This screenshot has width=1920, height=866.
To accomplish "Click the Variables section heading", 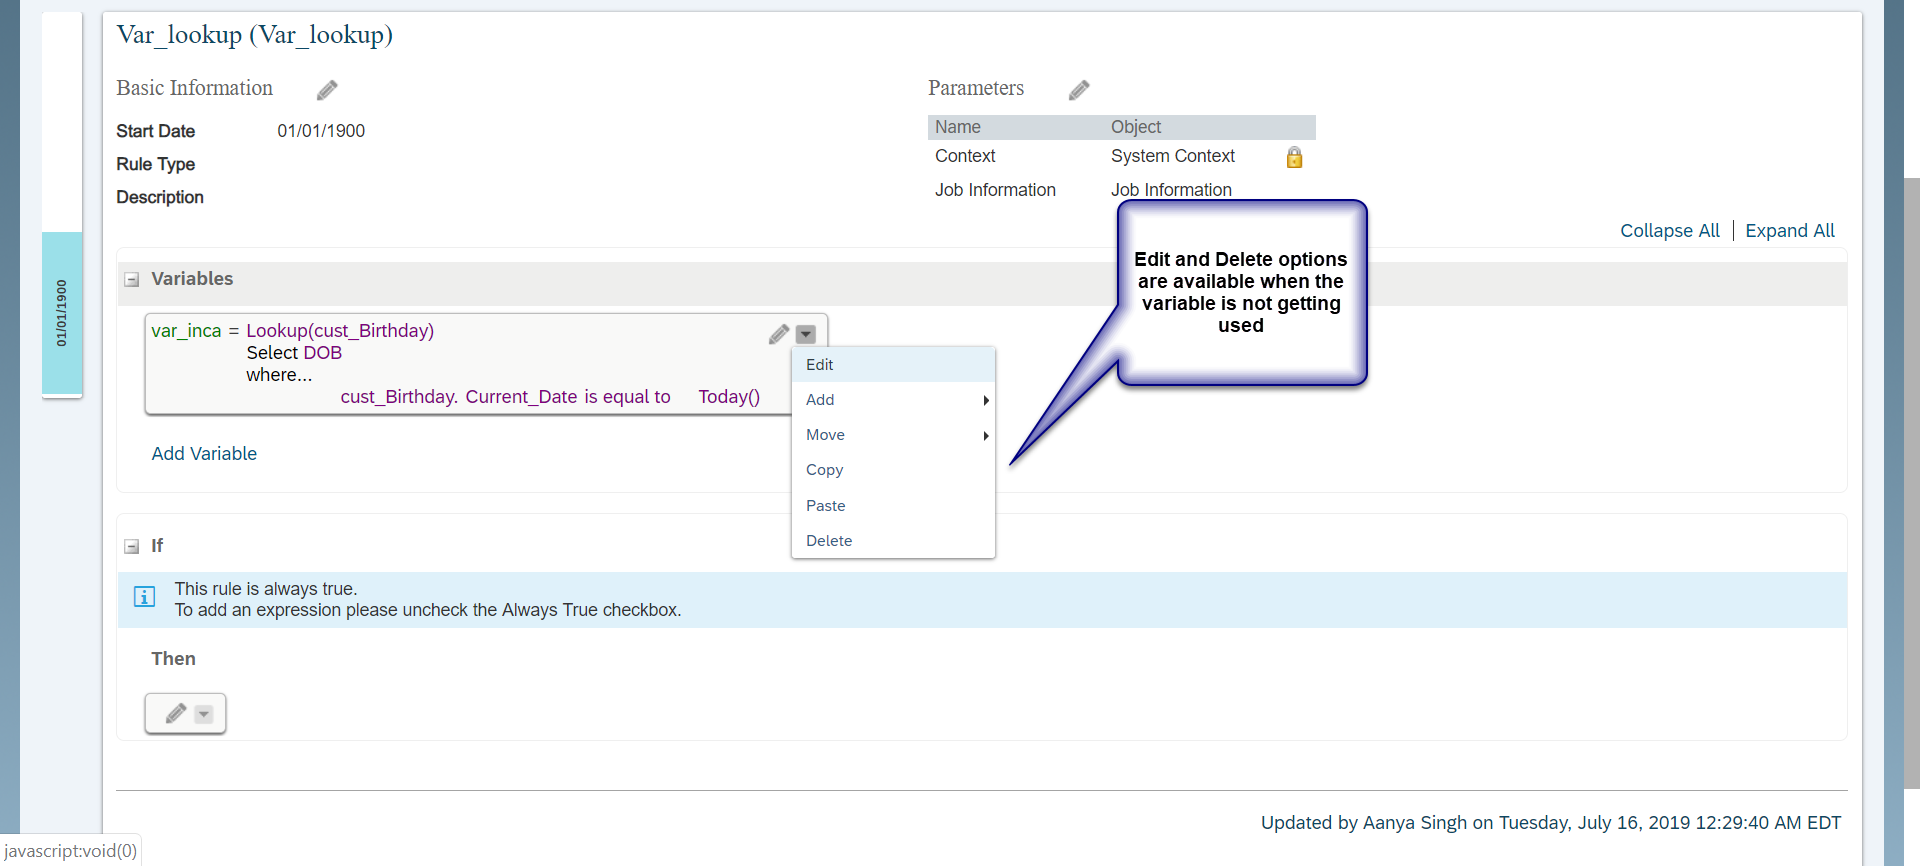I will 192,279.
